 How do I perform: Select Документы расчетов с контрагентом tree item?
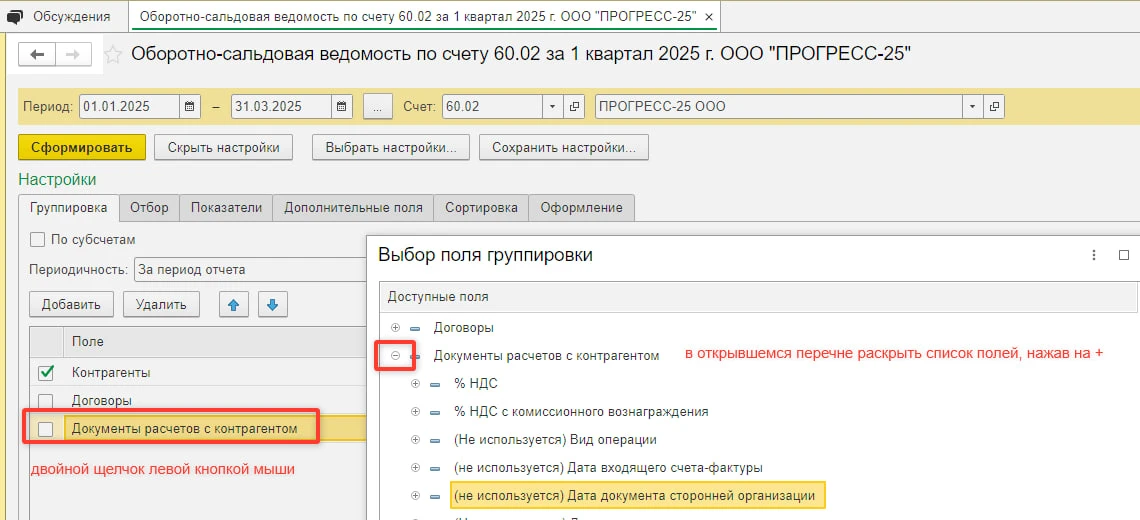[x=546, y=356]
